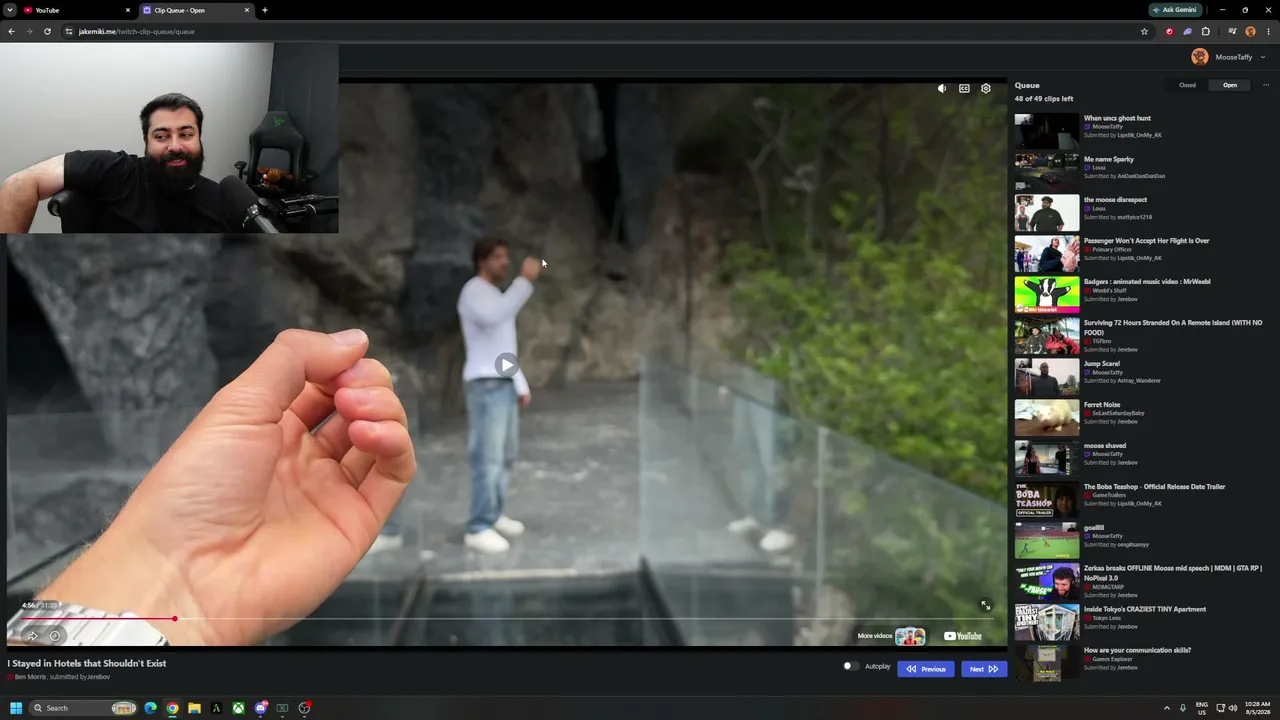Open Chrome's three-dot menu
The image size is (1280, 720).
point(1268,31)
